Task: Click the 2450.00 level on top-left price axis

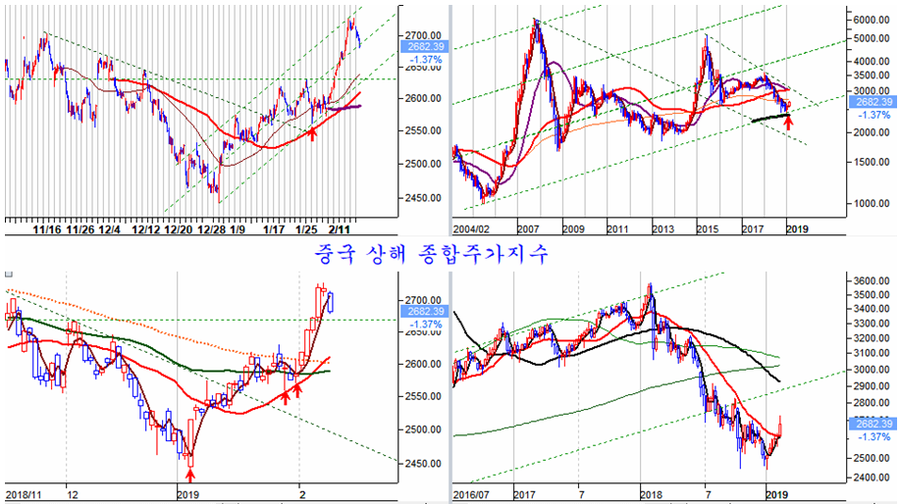Action: 425,198
